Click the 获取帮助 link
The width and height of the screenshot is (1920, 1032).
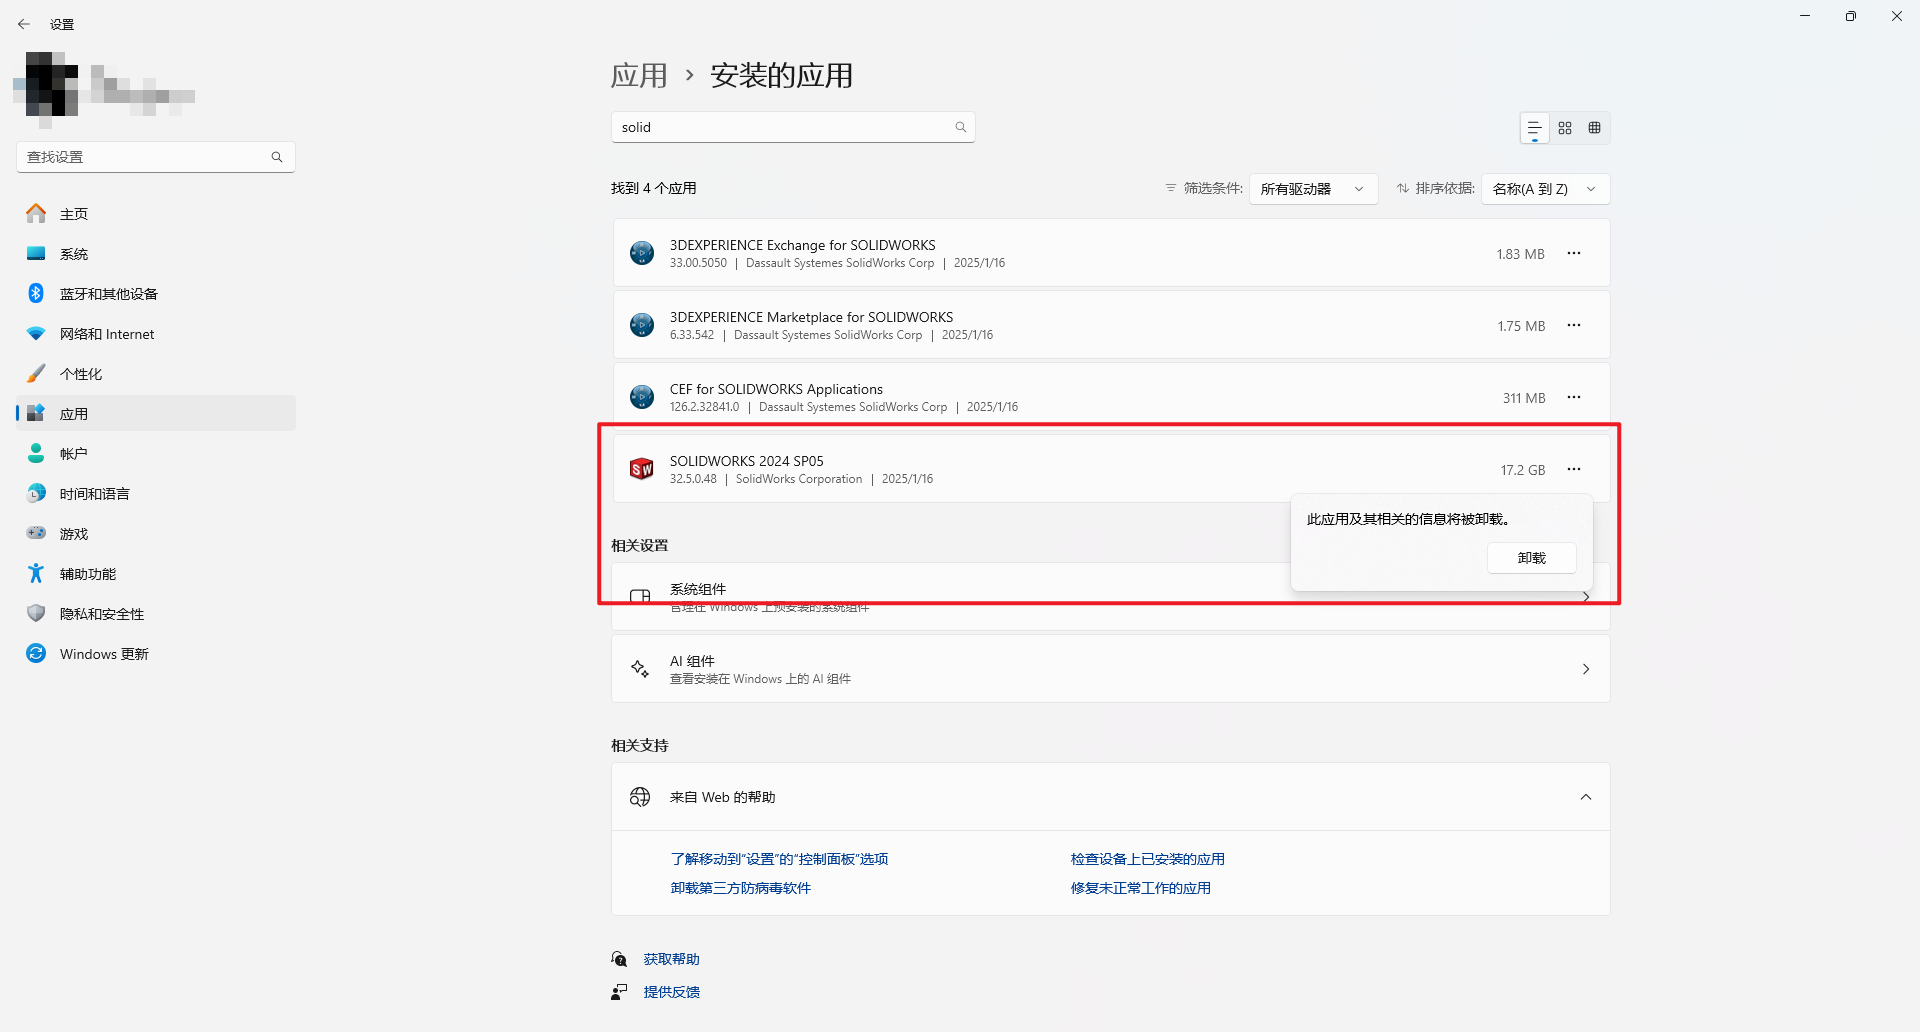coord(672,959)
